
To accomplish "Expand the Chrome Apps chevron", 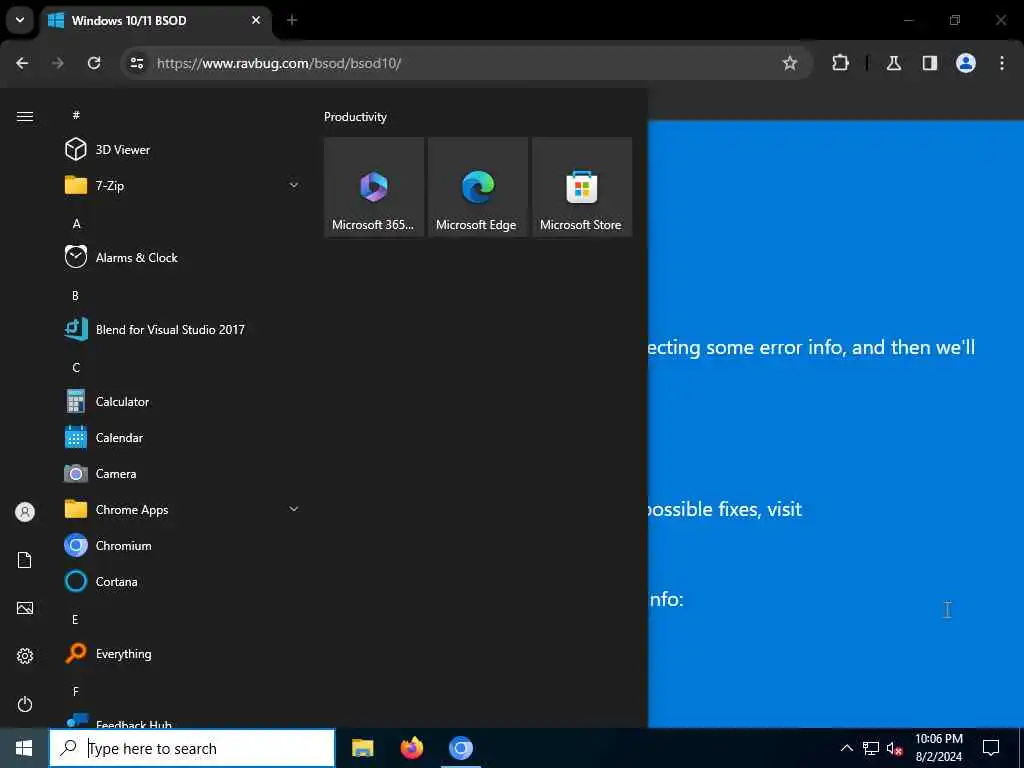I will tap(294, 509).
